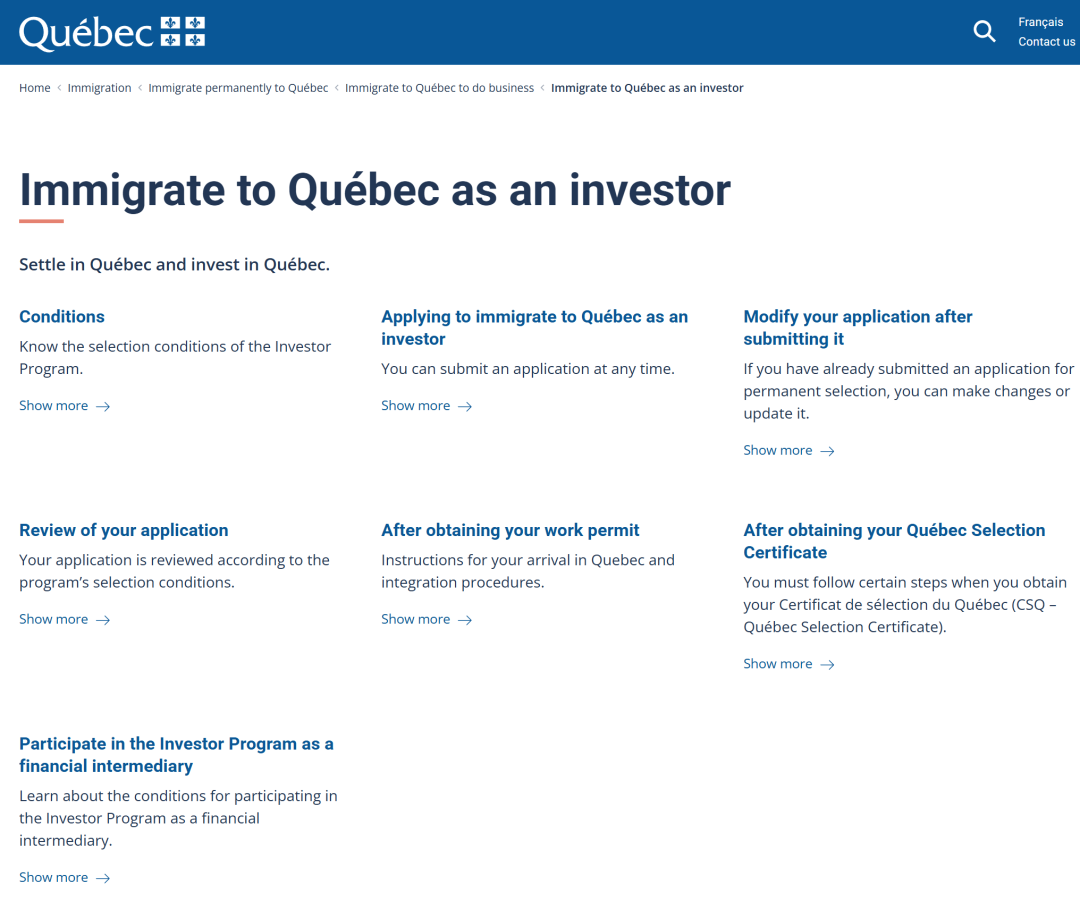The image size is (1080, 901).
Task: Open Immigrate to Québec to do business breadcrumb
Action: (x=439, y=88)
